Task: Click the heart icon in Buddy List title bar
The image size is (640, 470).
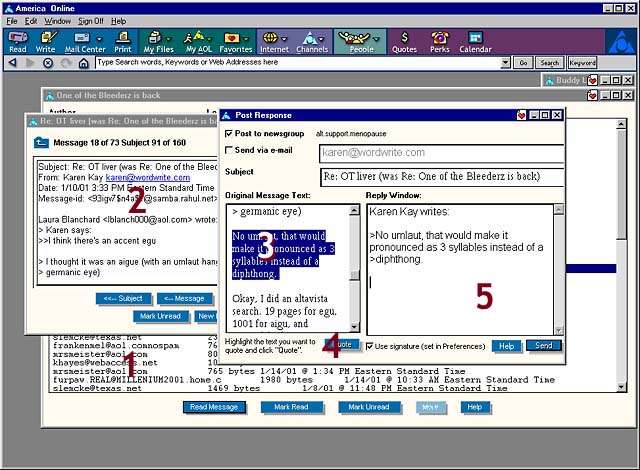Action: pyautogui.click(x=592, y=80)
